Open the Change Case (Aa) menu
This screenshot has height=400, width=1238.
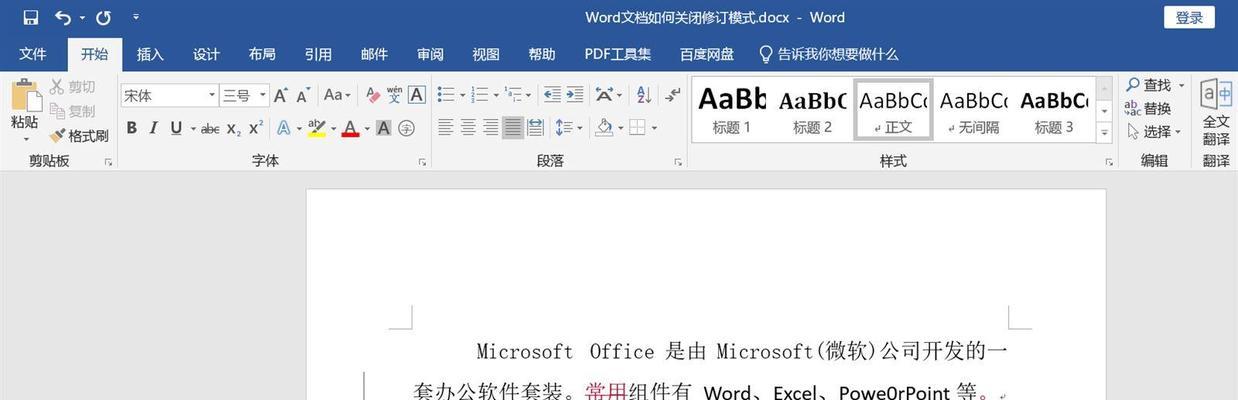pos(337,95)
